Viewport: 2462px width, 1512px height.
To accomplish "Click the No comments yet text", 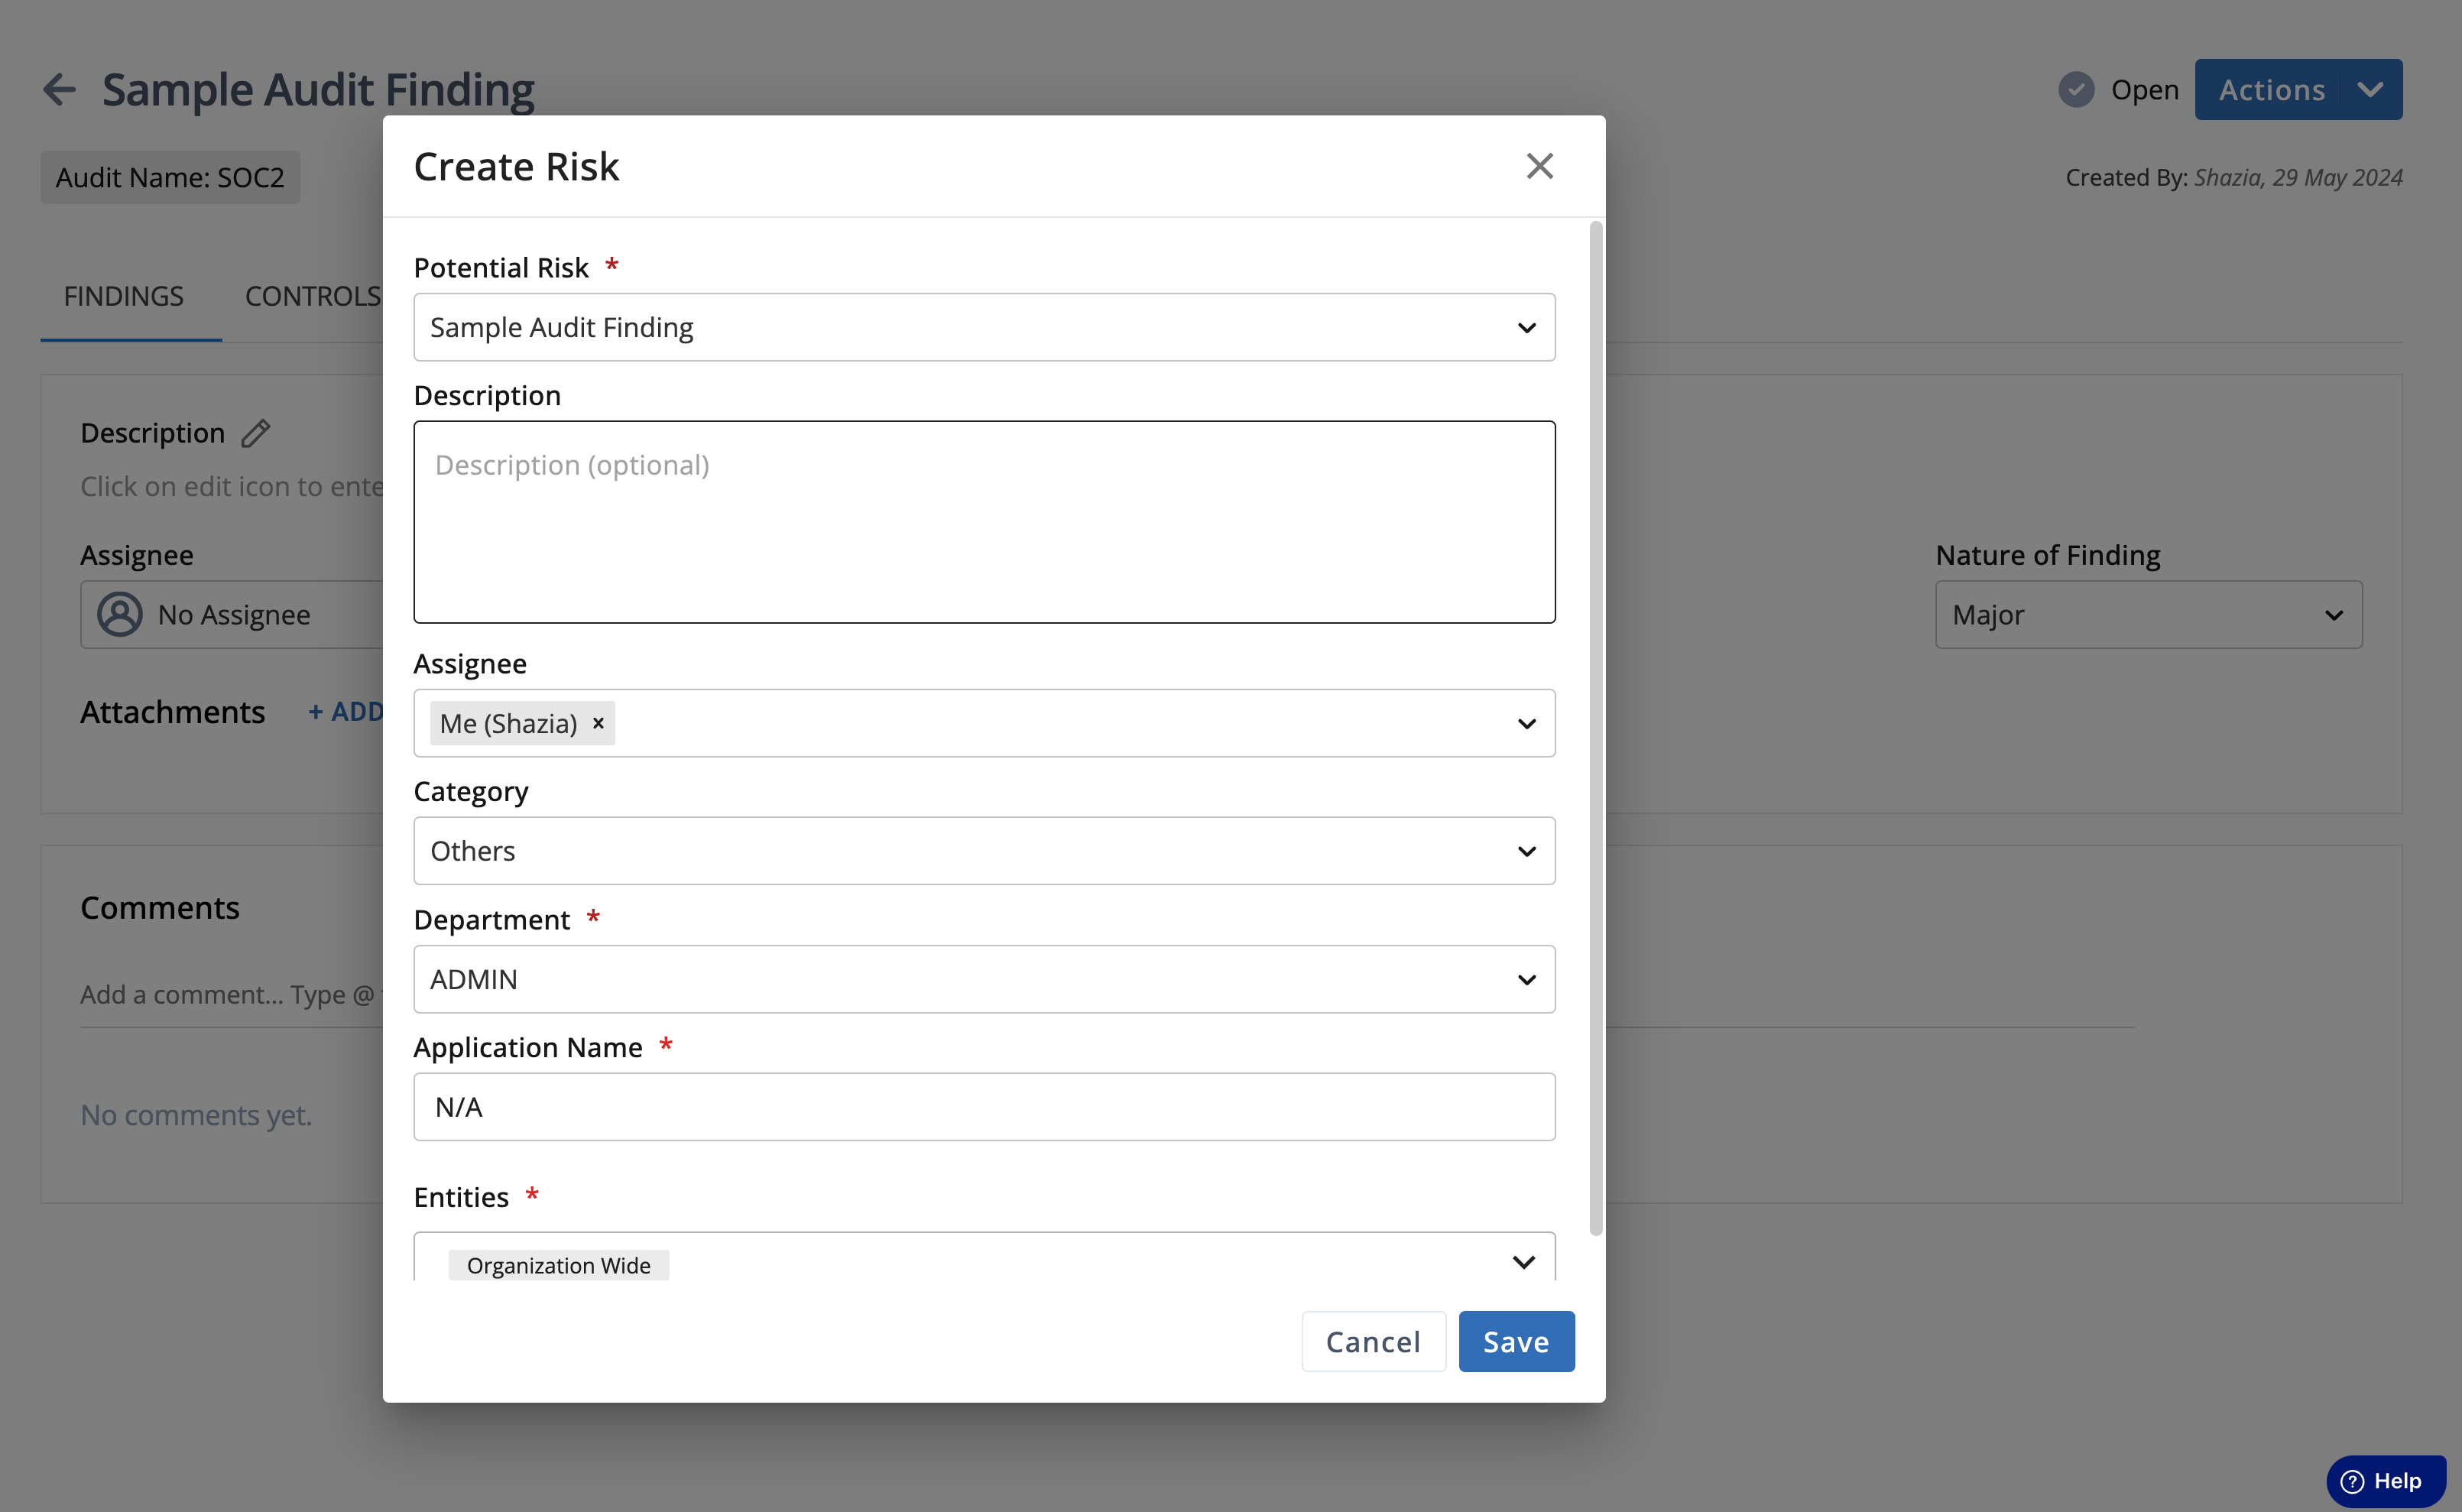I will (x=196, y=1115).
